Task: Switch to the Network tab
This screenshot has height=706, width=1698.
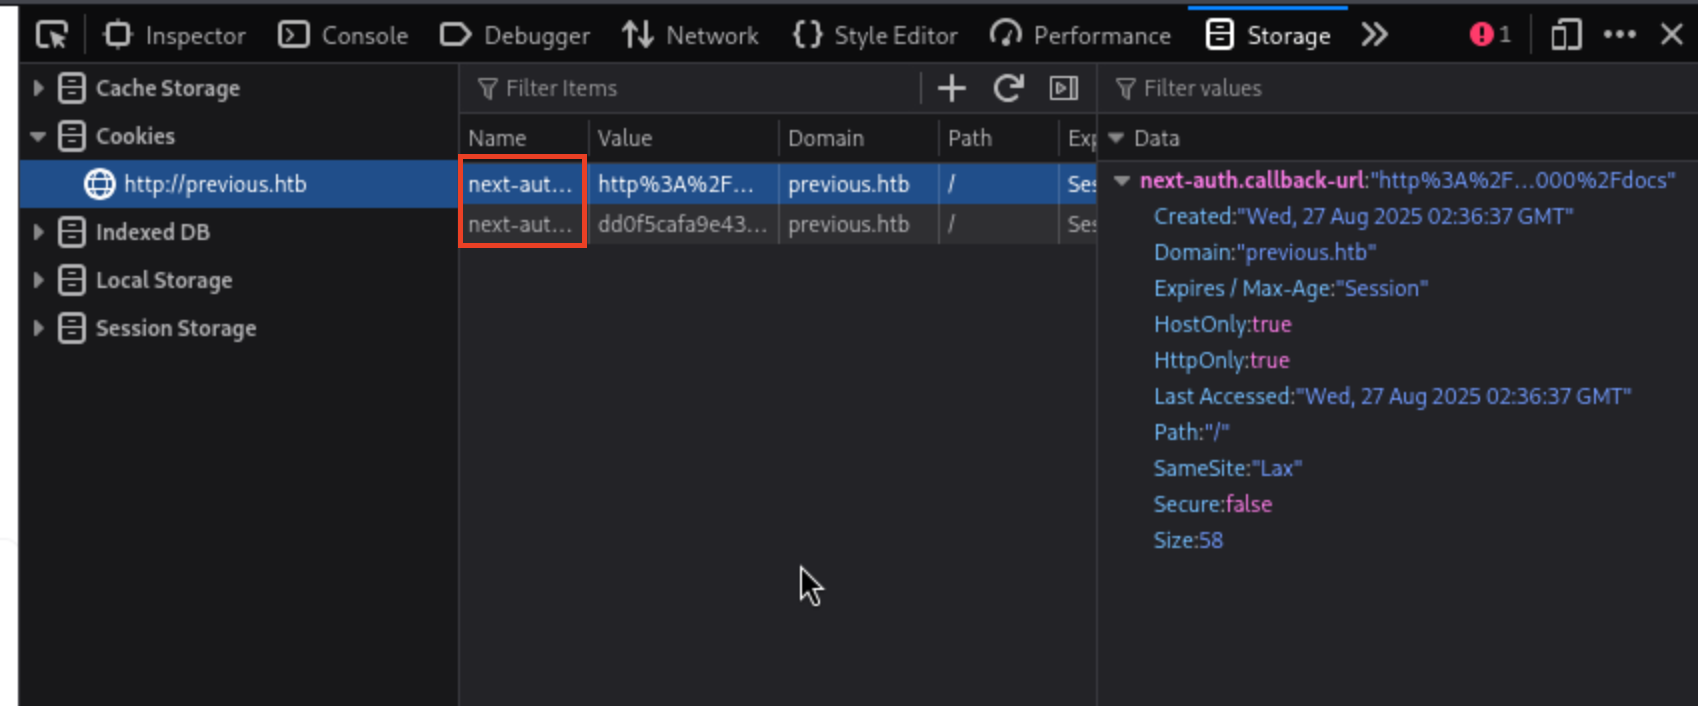Action: tap(690, 36)
